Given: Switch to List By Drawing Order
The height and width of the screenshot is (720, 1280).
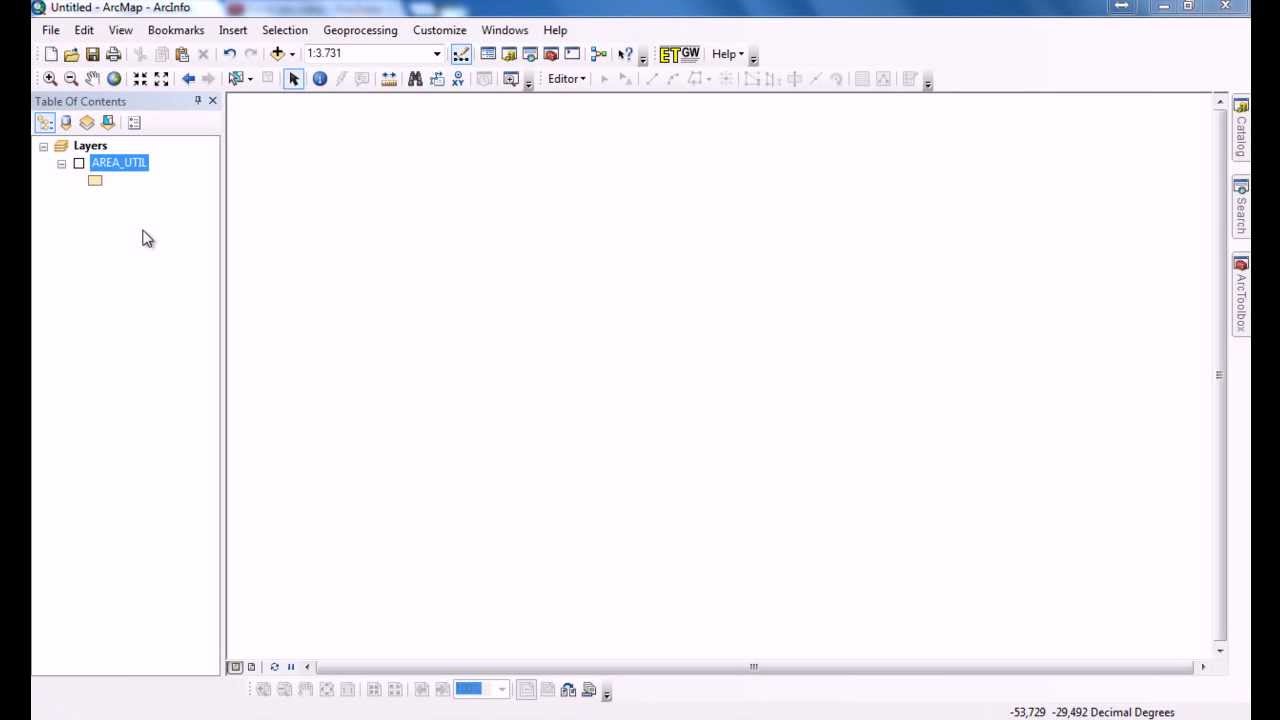Looking at the screenshot, I should point(45,122).
